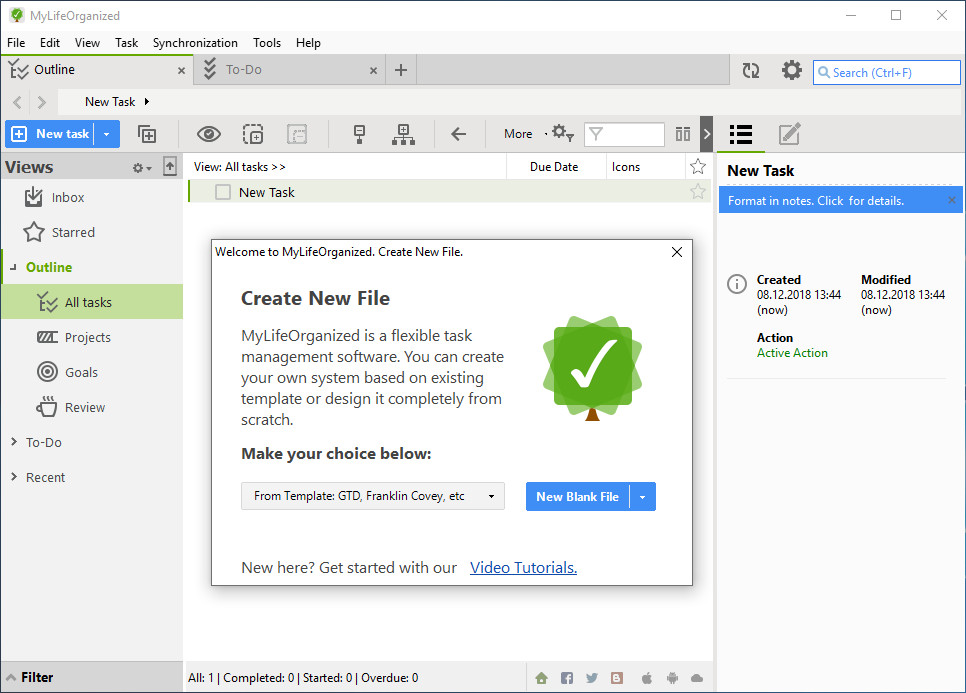Open the View menu
The image size is (966, 693).
(x=87, y=43)
